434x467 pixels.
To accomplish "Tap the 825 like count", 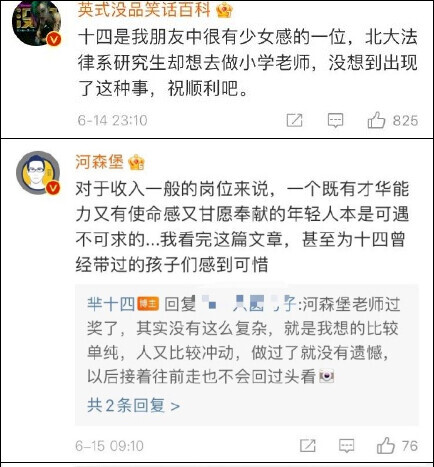I will 405,121.
